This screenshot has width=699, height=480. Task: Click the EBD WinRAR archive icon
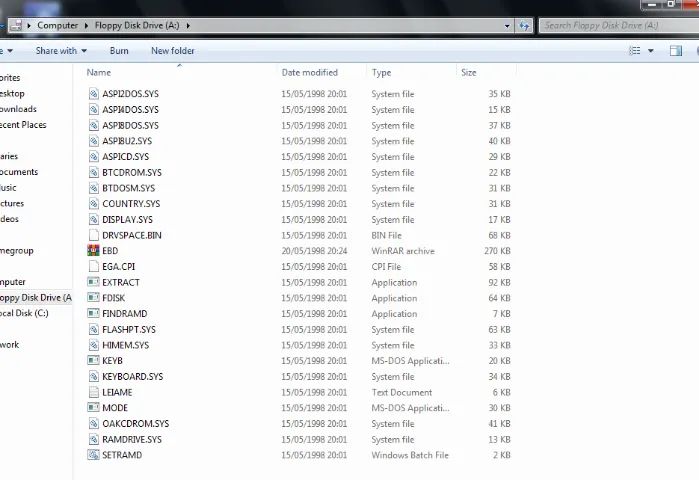coord(93,250)
